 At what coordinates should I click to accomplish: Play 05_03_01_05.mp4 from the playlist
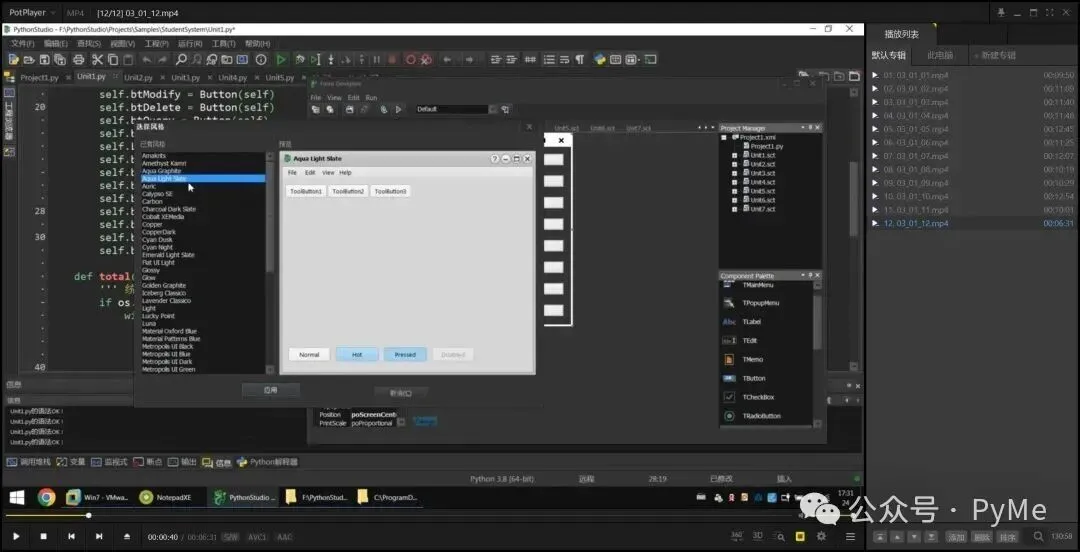click(915, 129)
